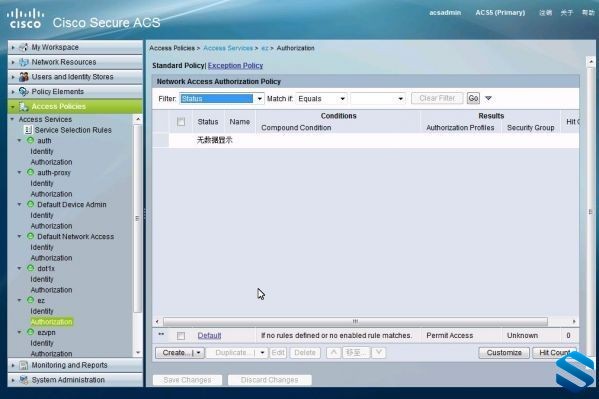
Task: Click the Network Resources icon
Action: pyautogui.click(x=24, y=62)
